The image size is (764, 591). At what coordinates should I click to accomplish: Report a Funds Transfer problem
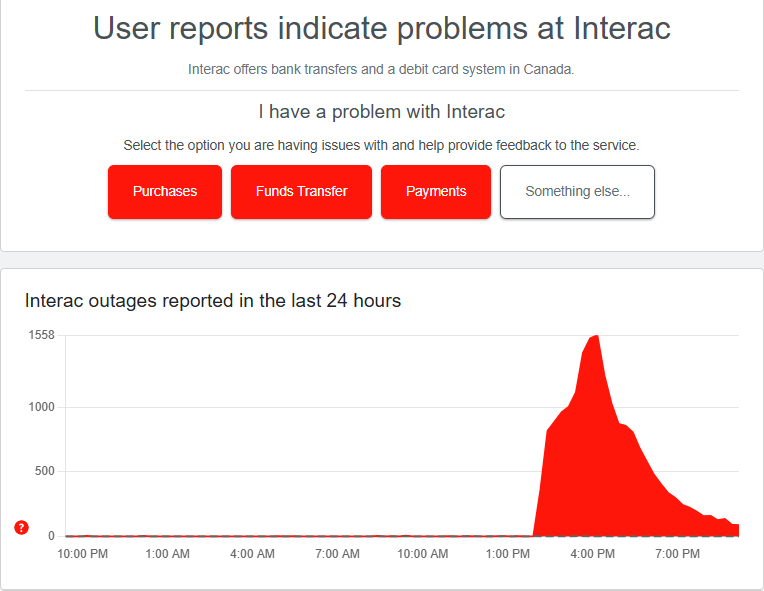coord(301,192)
